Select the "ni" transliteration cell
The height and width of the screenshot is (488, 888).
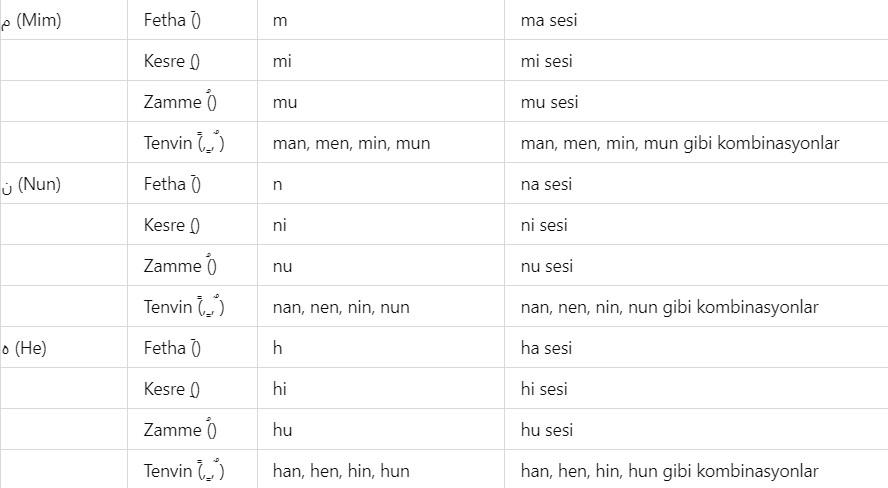(280, 225)
